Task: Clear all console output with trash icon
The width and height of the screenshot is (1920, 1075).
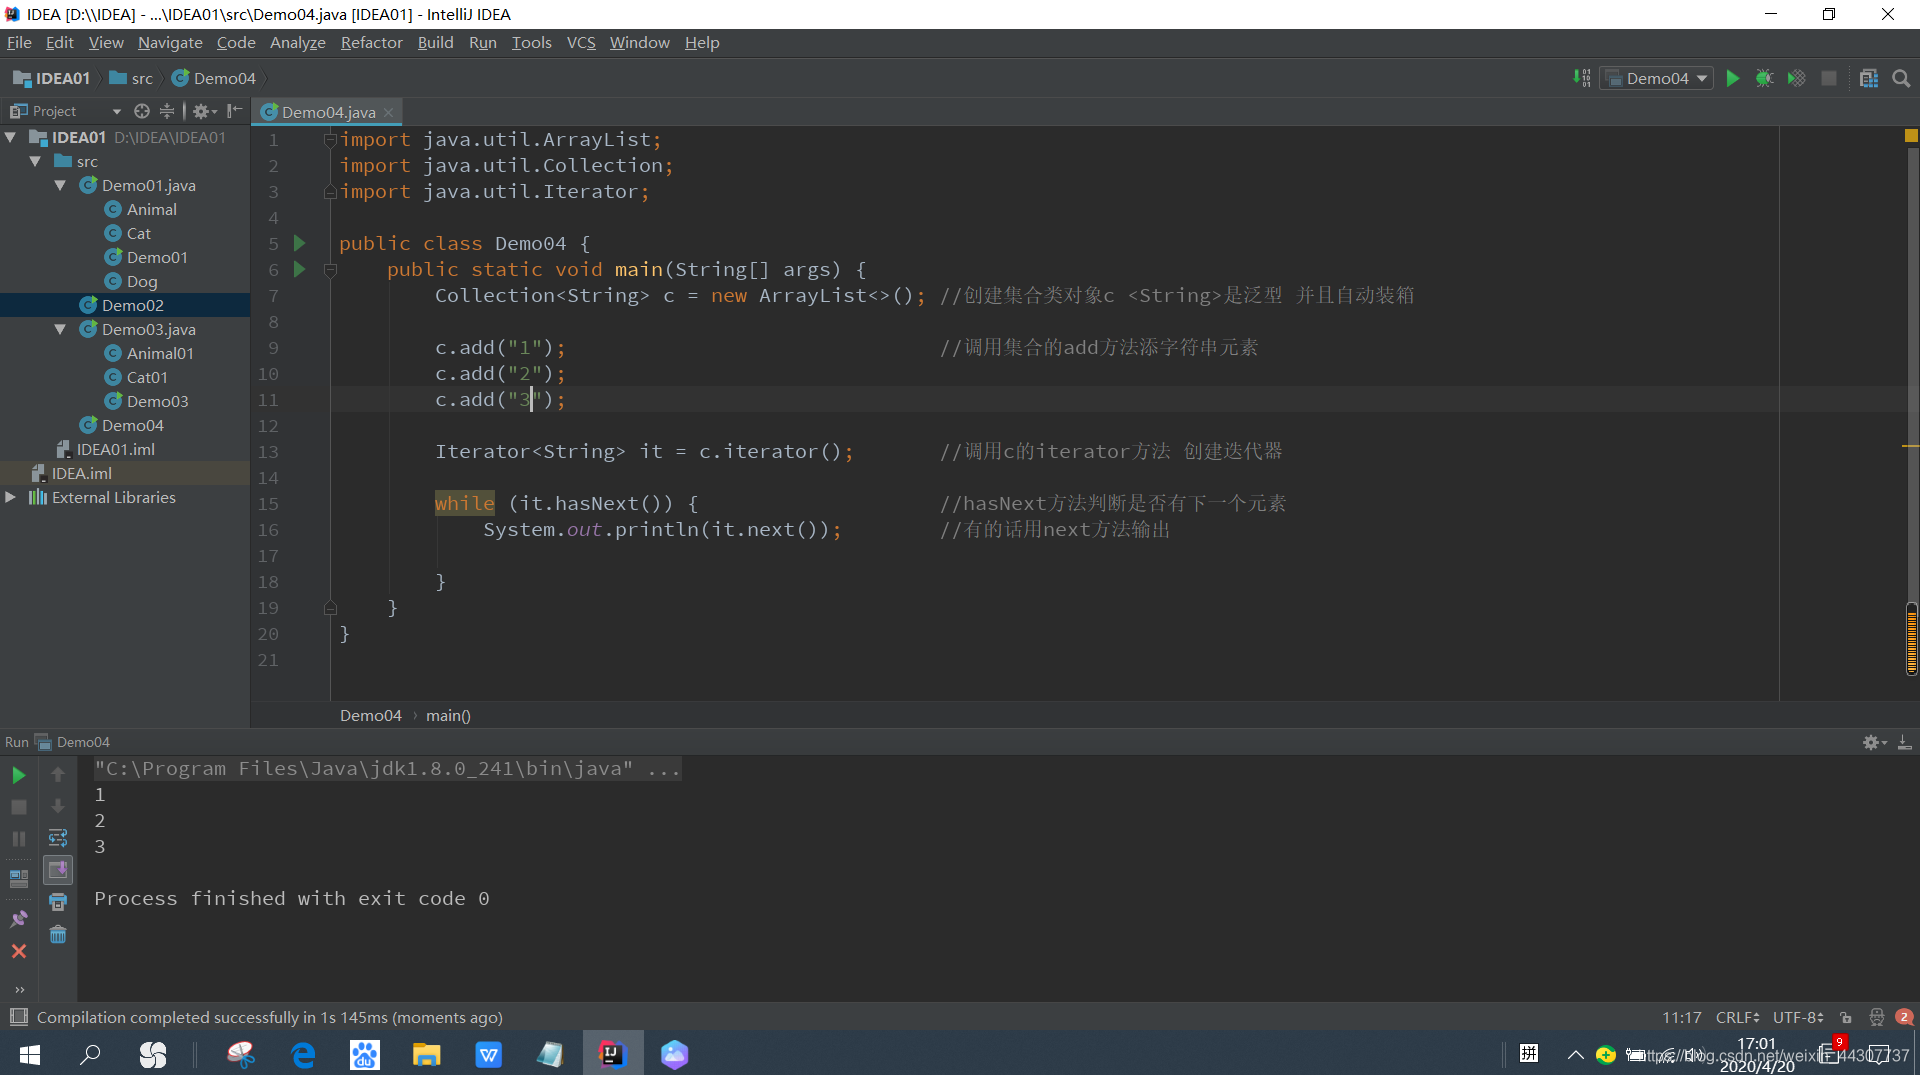Action: click(58, 934)
